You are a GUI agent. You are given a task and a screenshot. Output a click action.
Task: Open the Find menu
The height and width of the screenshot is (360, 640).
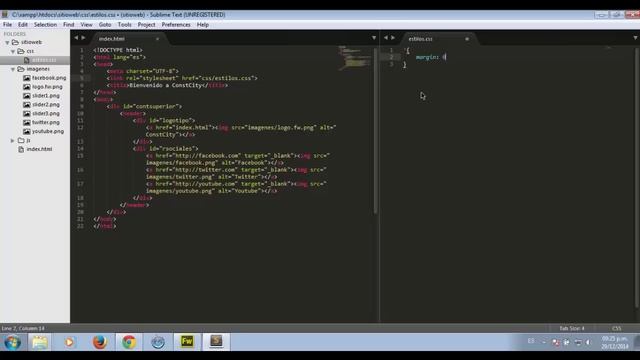[x=69, y=24]
